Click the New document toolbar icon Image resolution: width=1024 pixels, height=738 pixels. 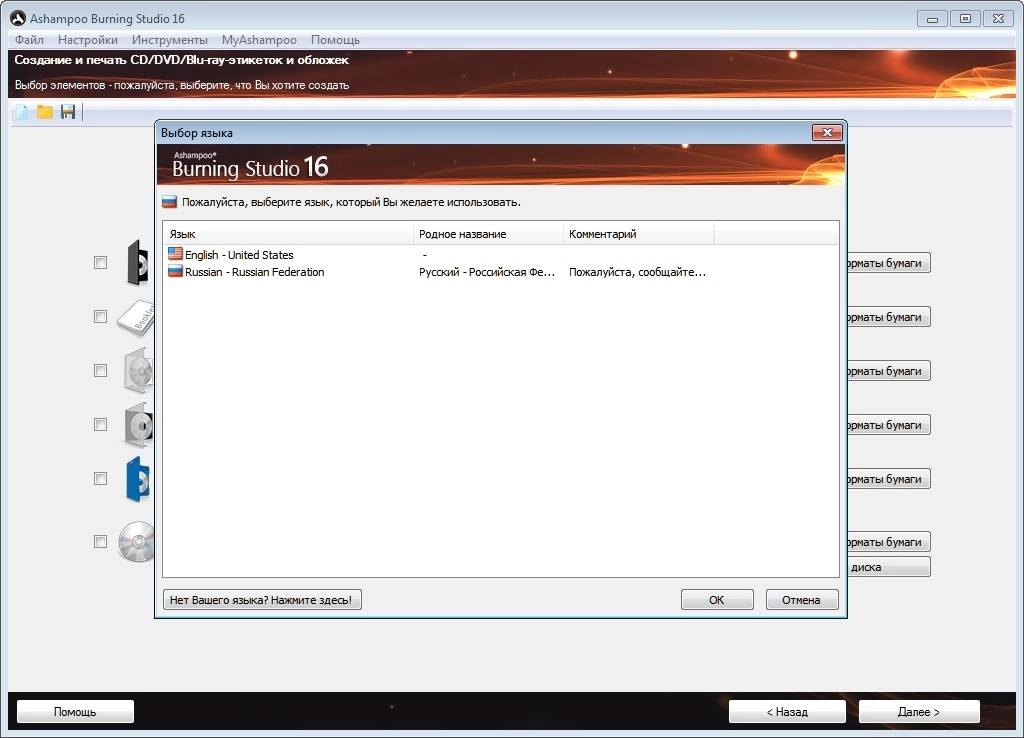pyautogui.click(x=22, y=112)
